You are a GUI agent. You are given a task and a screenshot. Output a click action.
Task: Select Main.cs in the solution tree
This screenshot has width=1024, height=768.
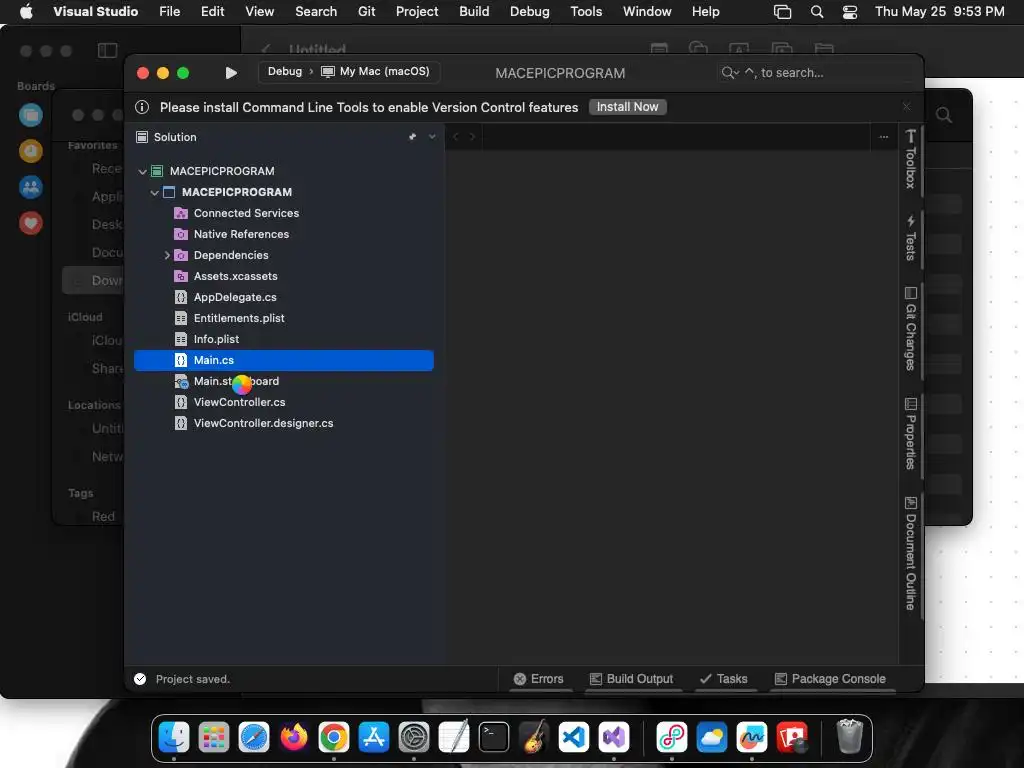tap(283, 360)
